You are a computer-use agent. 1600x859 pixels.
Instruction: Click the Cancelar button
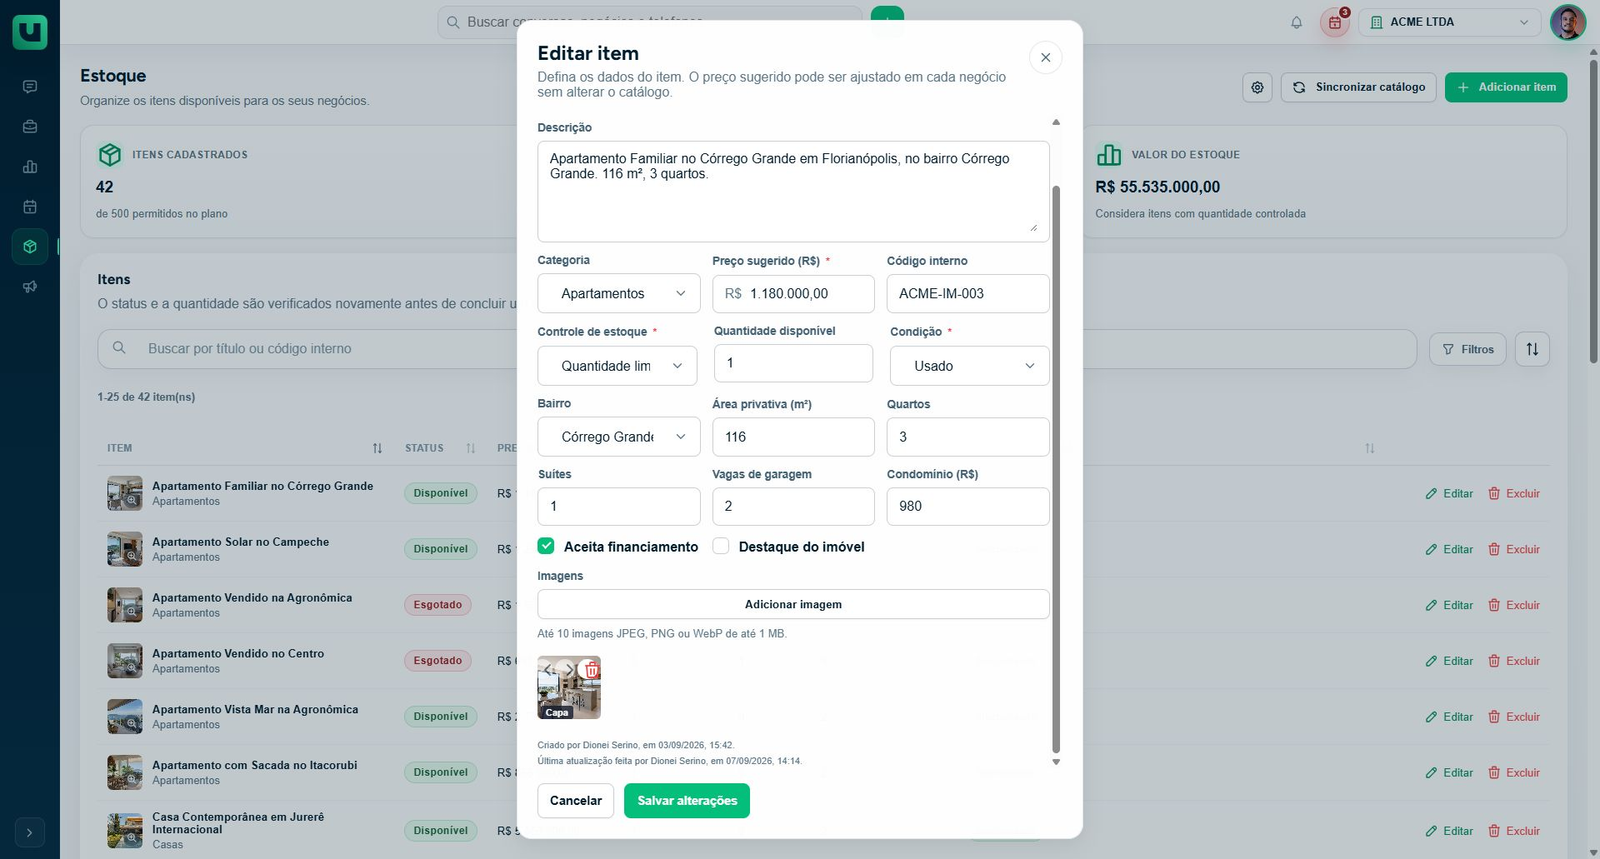pyautogui.click(x=576, y=801)
